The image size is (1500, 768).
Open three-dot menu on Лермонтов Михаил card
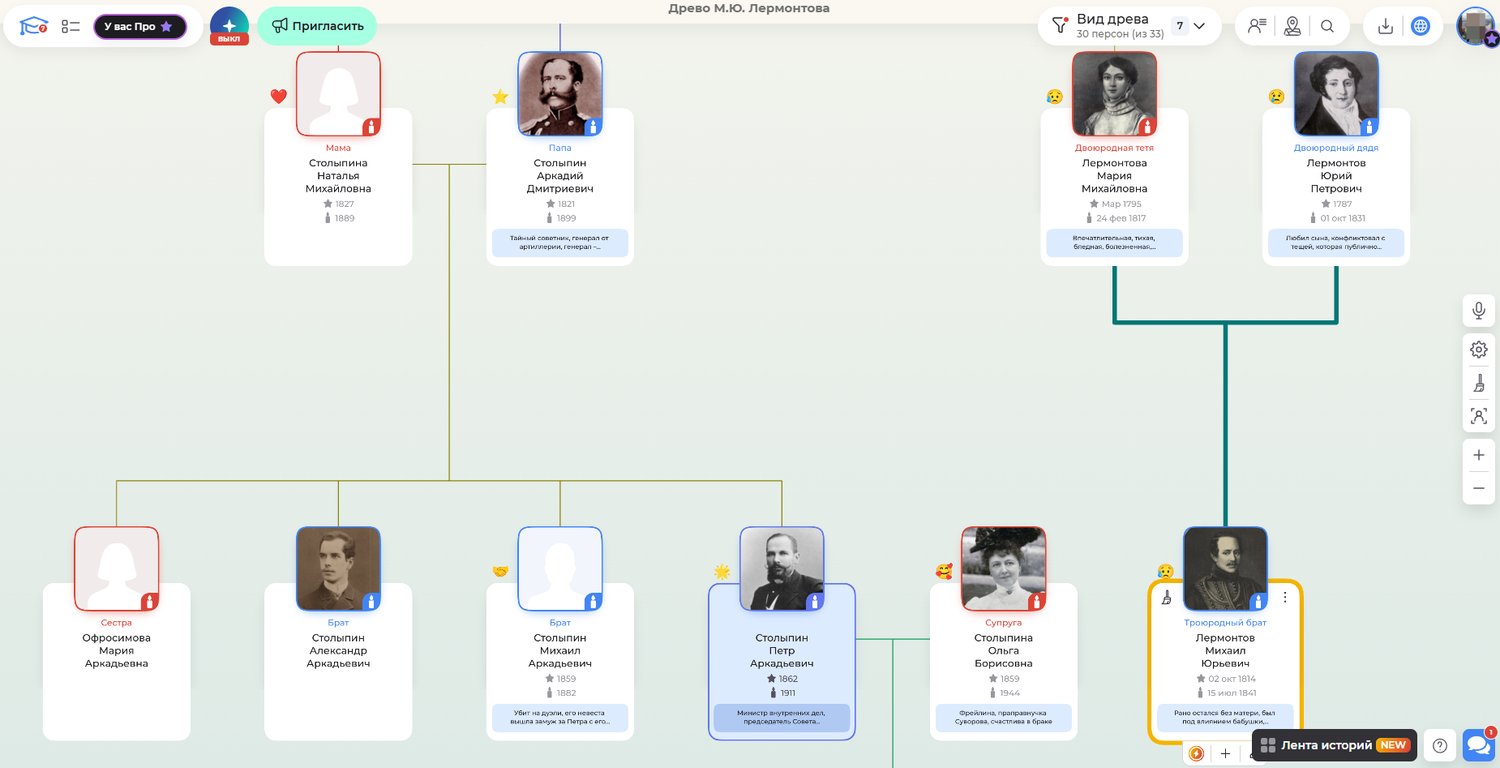(x=1285, y=597)
